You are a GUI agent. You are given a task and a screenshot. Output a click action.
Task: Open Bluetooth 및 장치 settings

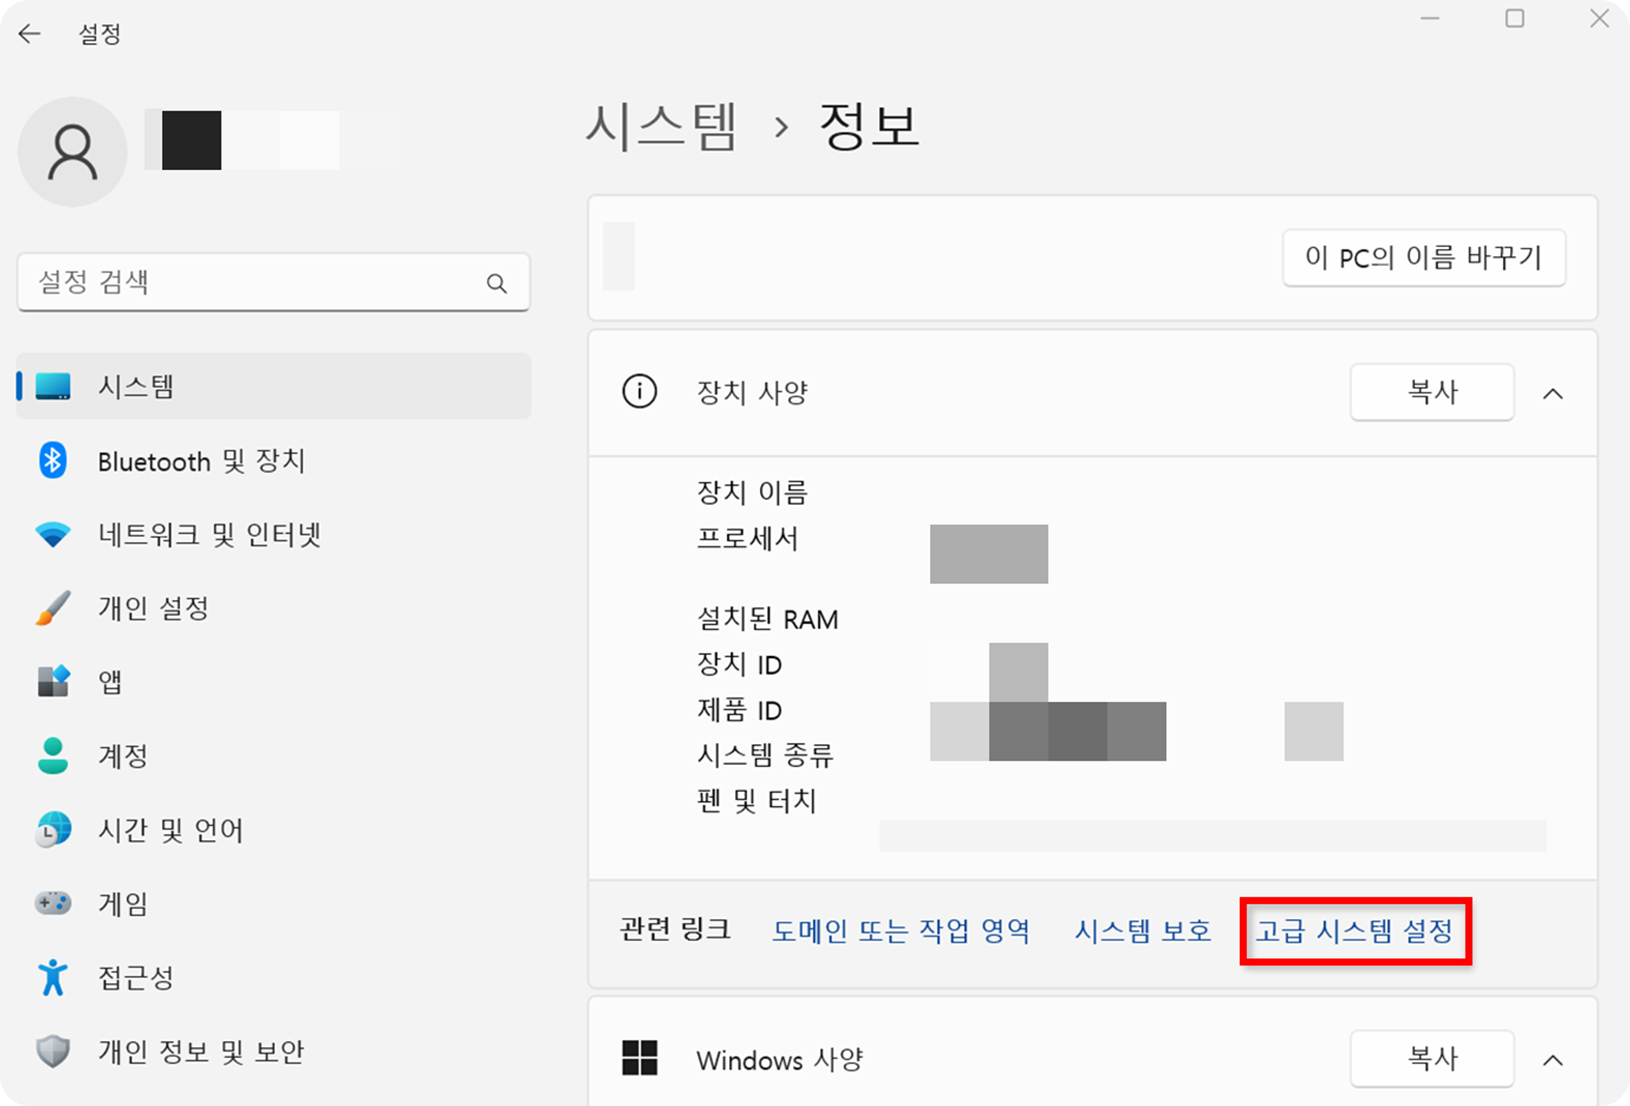tap(274, 461)
